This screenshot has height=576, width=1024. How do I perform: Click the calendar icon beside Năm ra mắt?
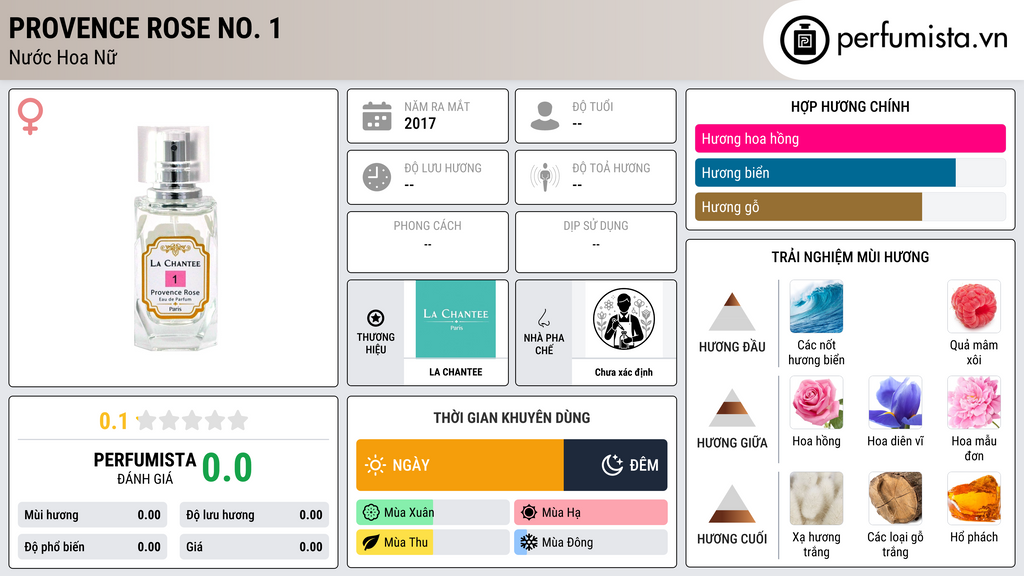377,116
